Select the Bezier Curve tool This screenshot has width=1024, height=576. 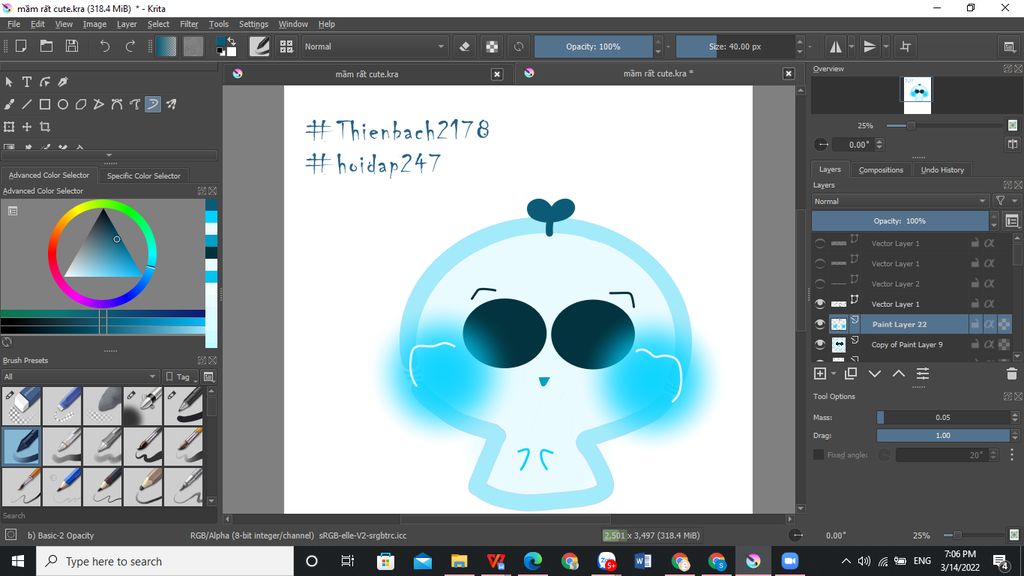[117, 104]
